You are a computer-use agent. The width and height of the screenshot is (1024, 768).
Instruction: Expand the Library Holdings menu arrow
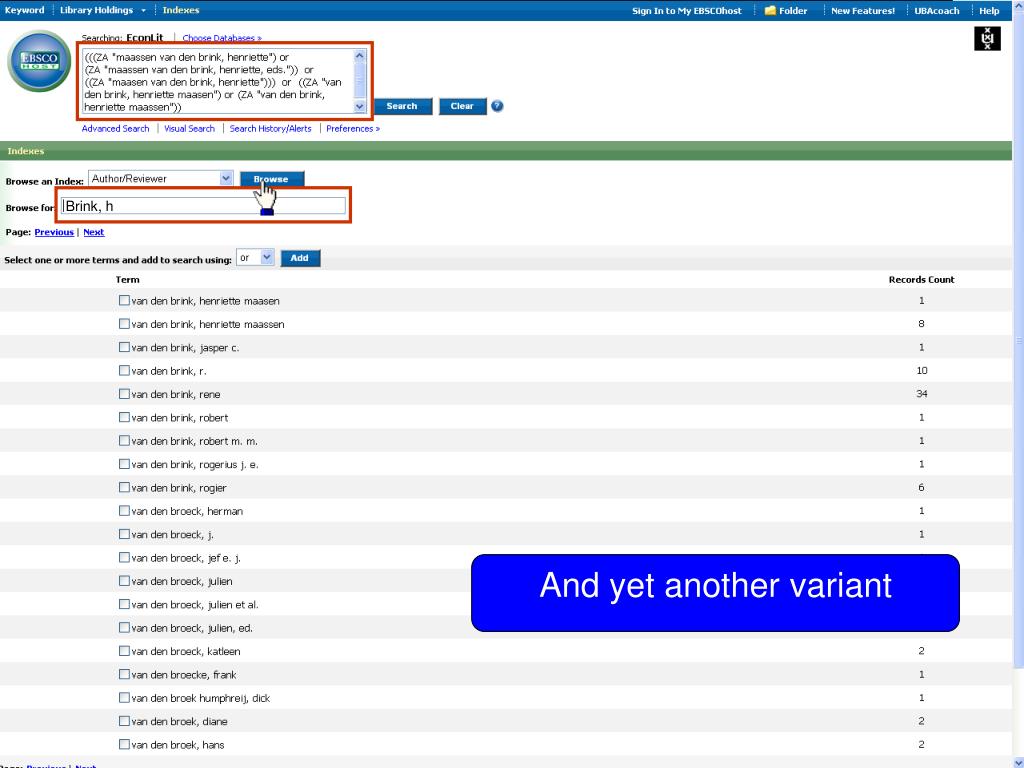[x=144, y=10]
